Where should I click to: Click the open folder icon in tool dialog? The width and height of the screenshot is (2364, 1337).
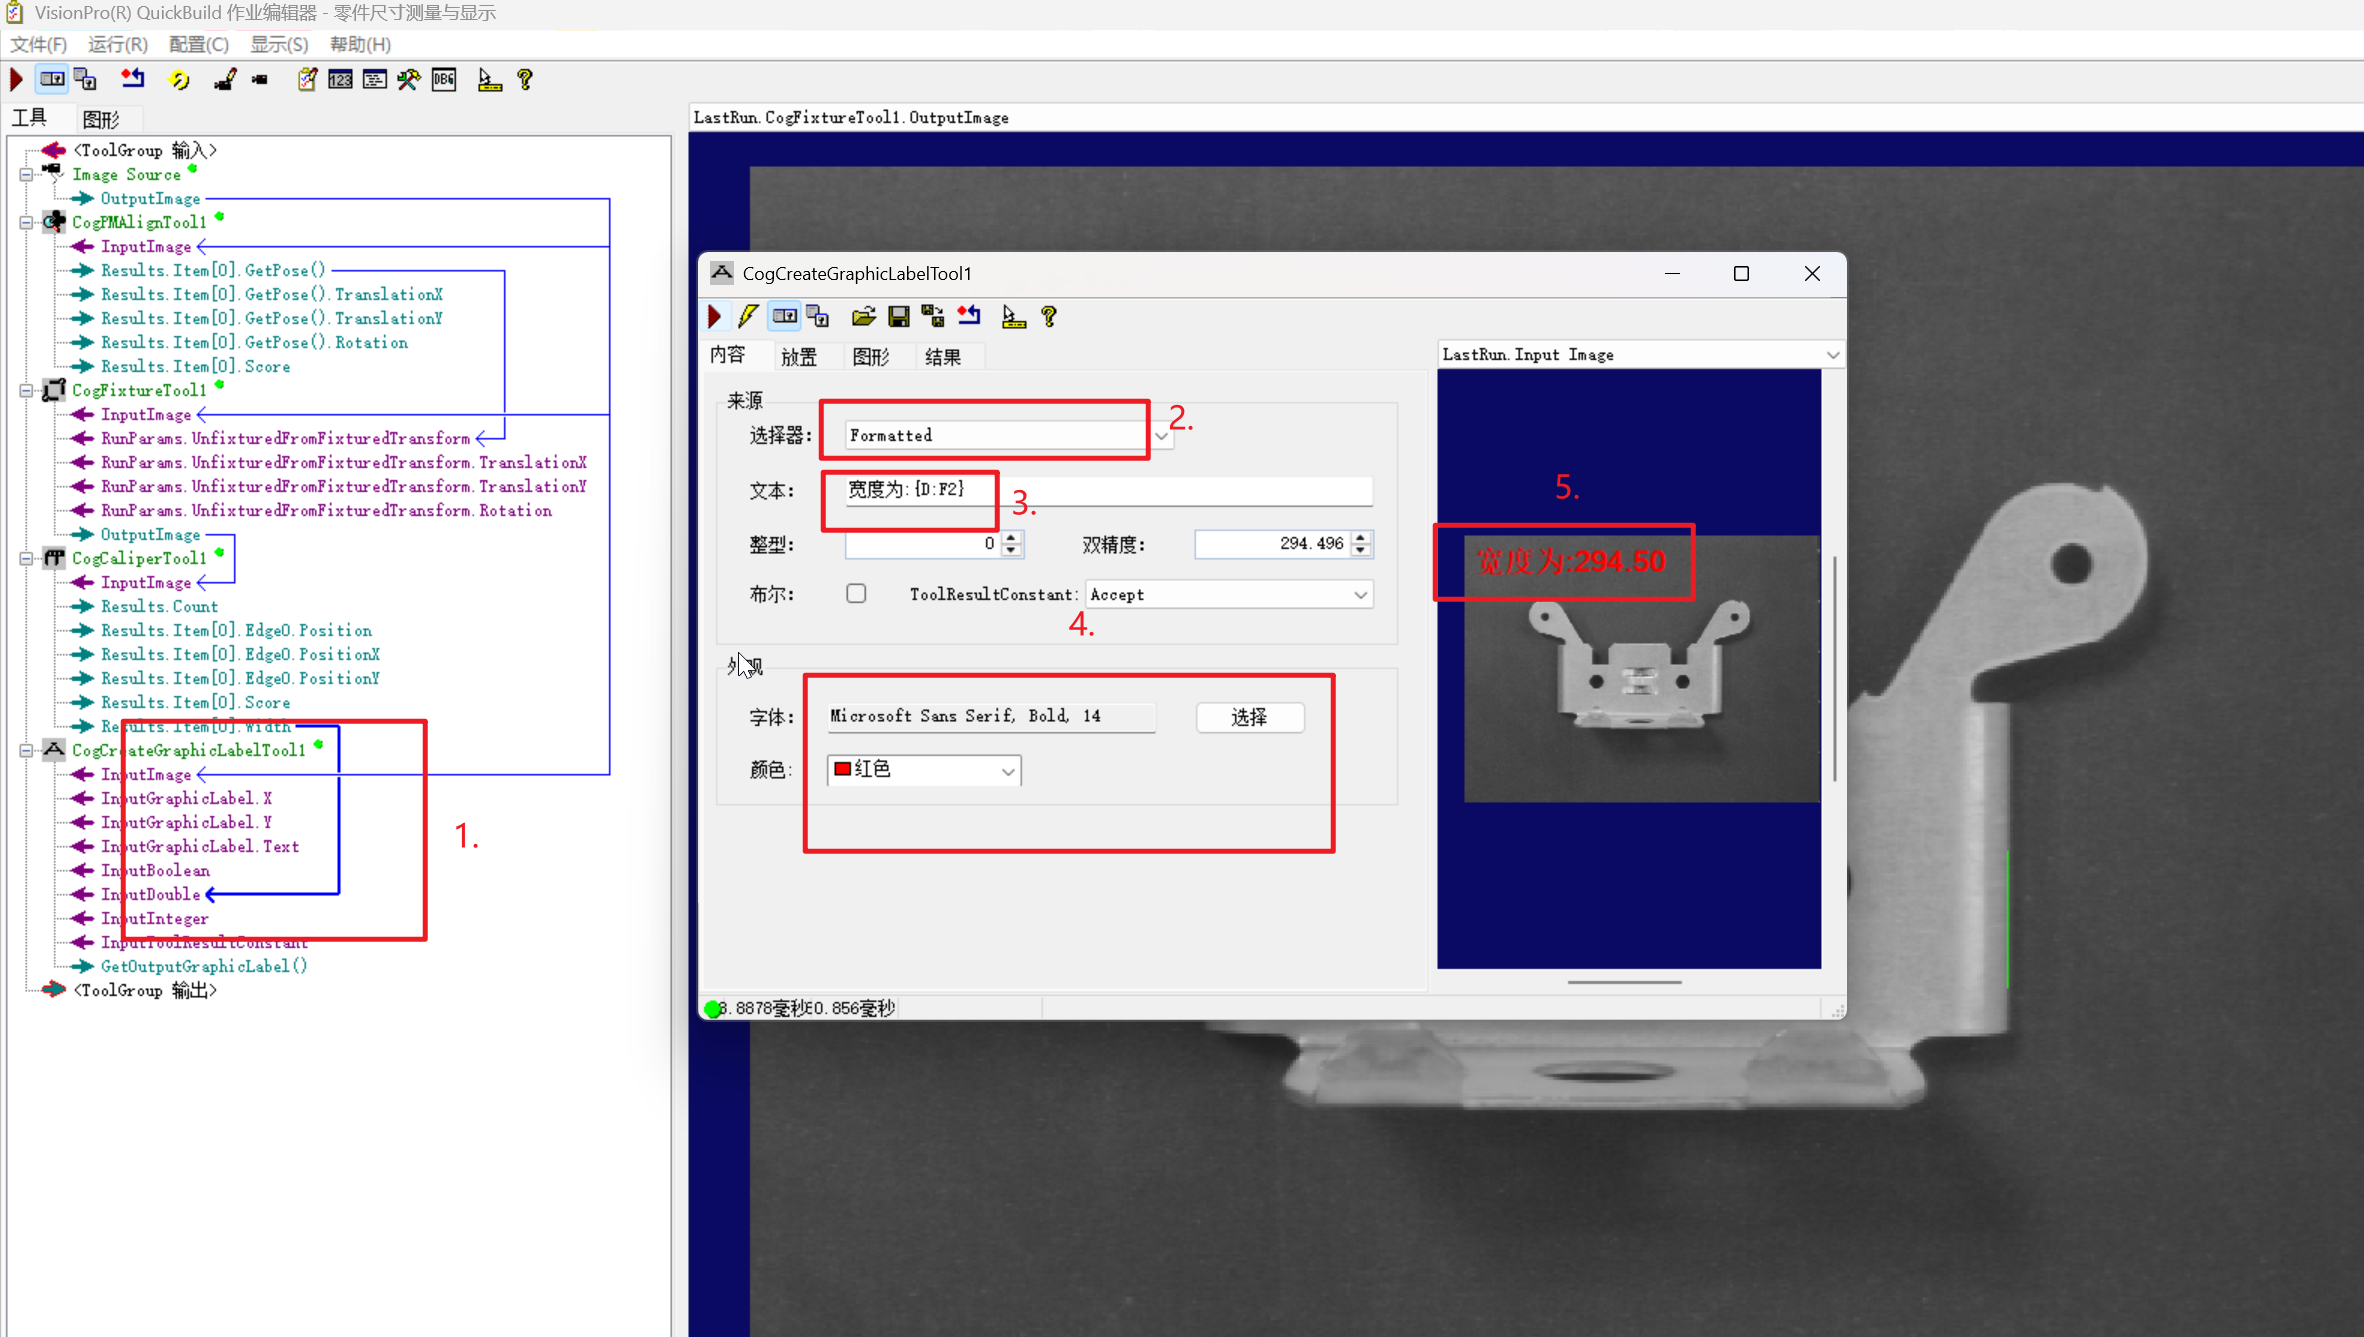point(863,317)
